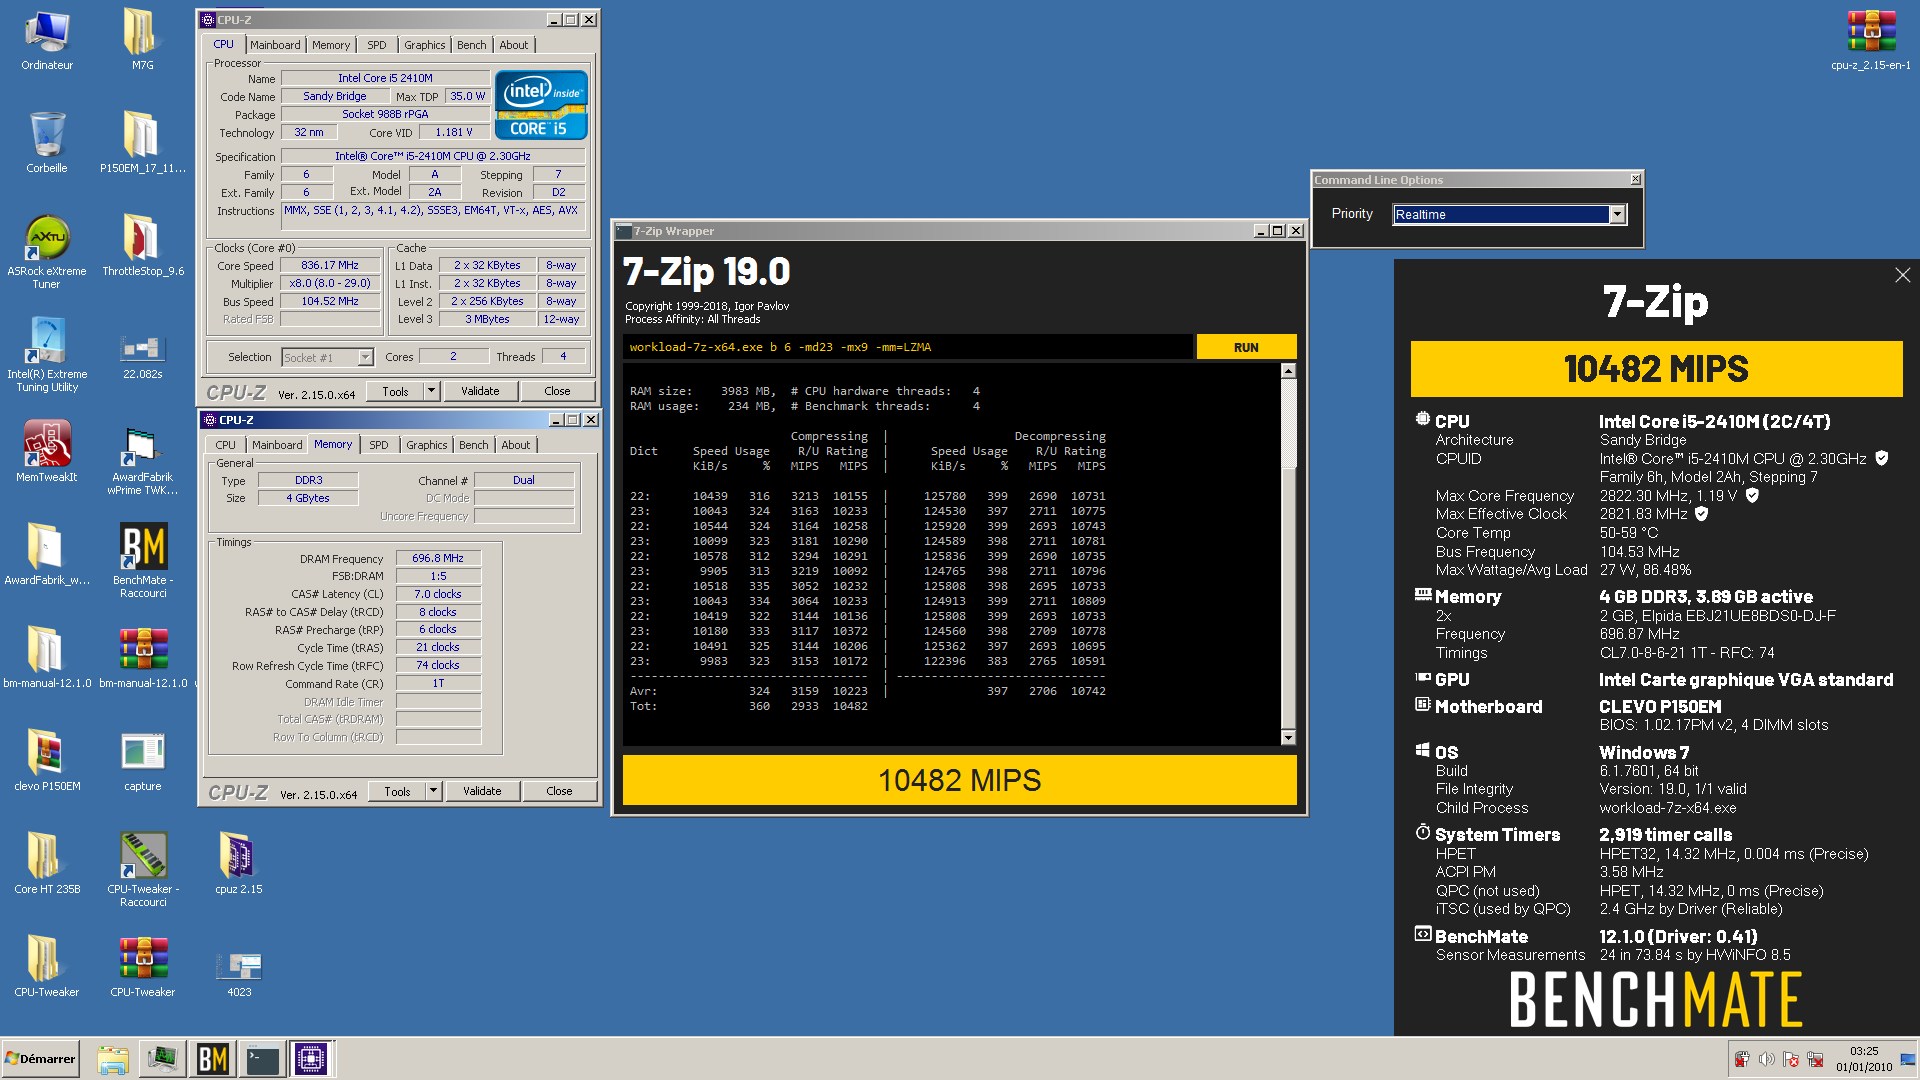Open the Ordinateur desktop icon
1920x1080 pixels.
[x=47, y=42]
